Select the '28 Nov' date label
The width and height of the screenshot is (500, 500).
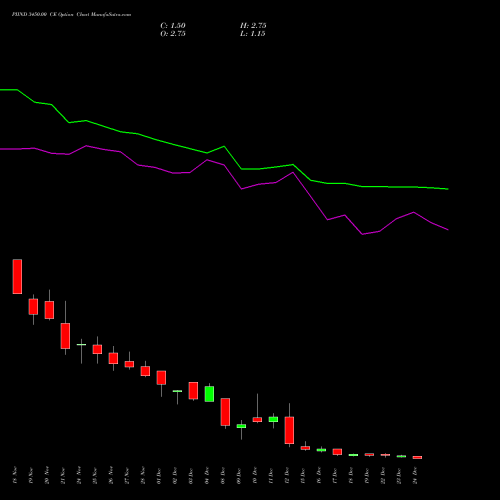[x=143, y=475]
